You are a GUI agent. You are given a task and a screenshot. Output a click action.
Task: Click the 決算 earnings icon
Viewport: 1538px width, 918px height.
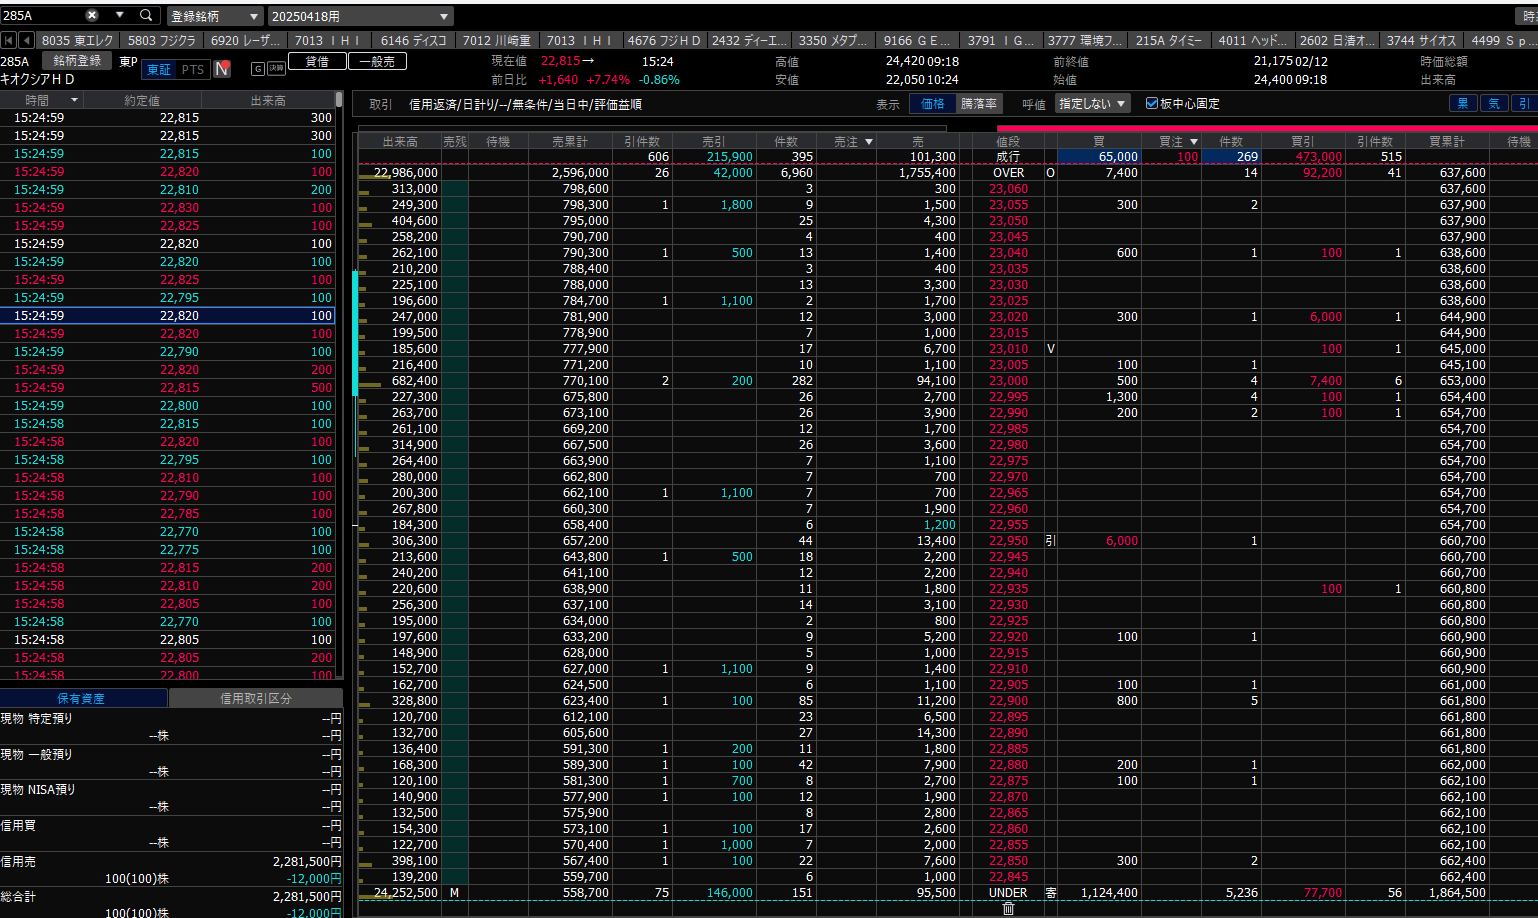(x=276, y=69)
